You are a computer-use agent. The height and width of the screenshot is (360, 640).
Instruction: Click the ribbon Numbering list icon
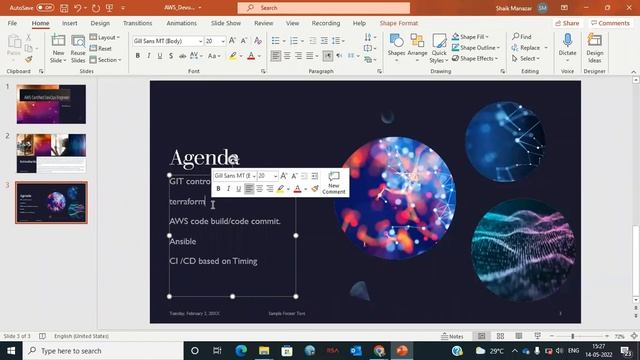294,41
